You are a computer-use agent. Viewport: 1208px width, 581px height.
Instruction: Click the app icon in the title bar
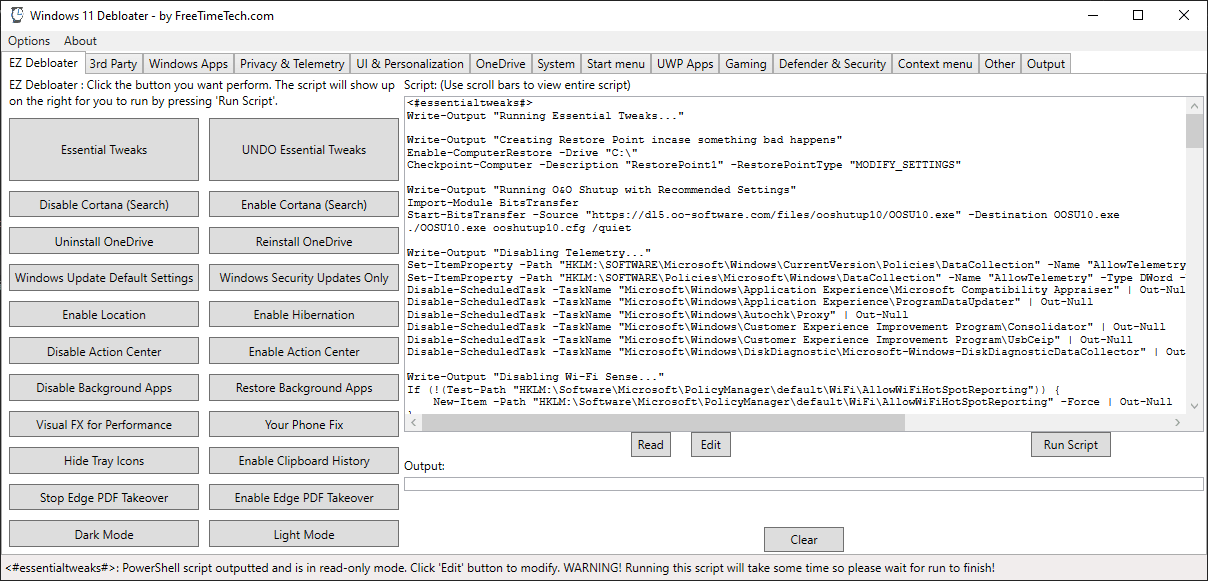(x=15, y=16)
